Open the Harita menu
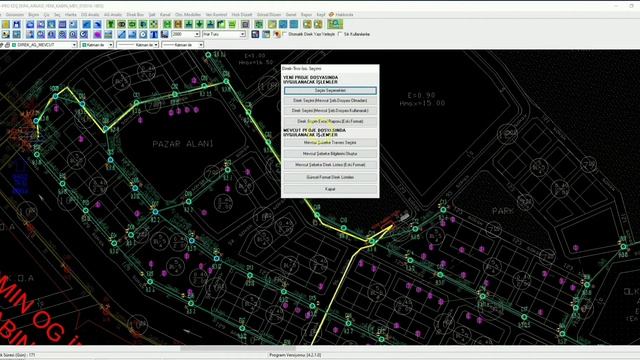 point(71,14)
